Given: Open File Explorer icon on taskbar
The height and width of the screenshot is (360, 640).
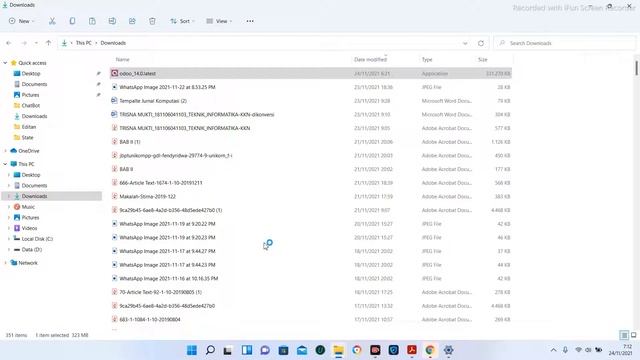Looking at the screenshot, I should coord(338,350).
